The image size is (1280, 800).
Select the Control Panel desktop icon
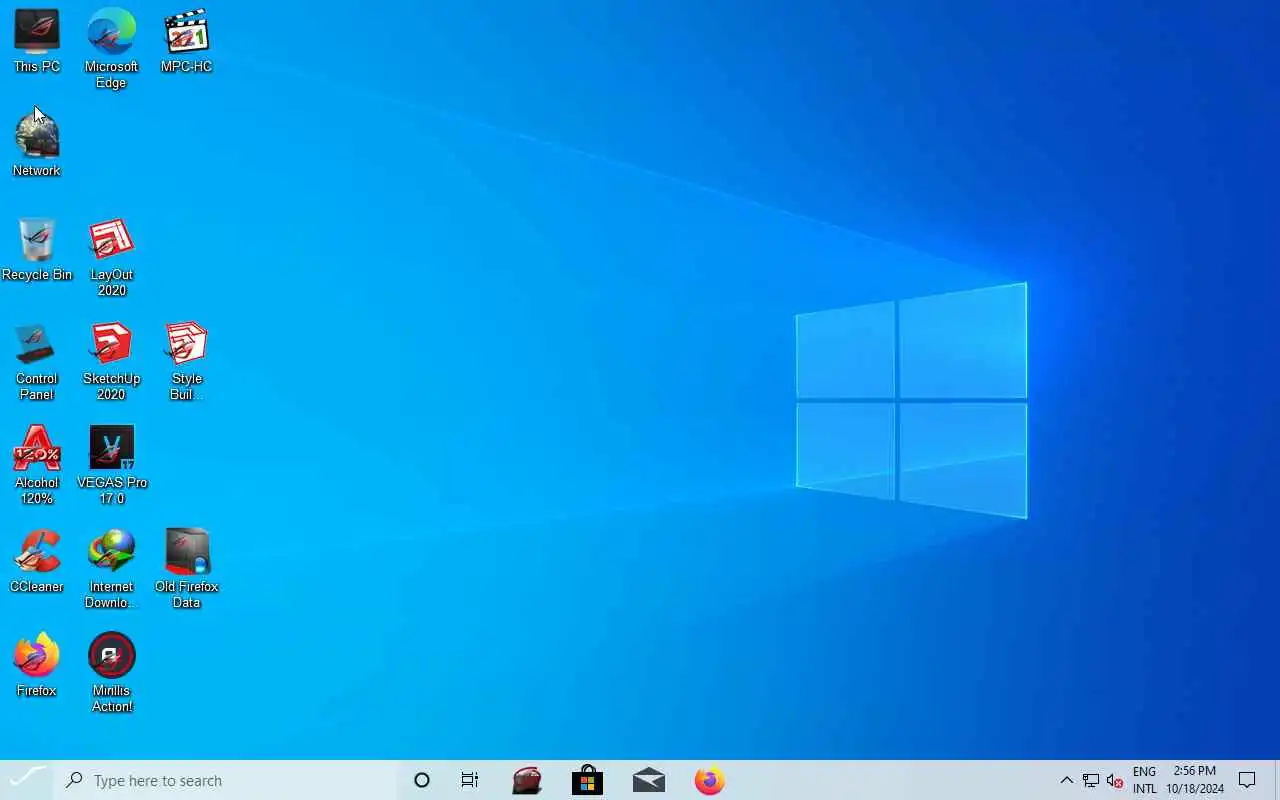37,362
